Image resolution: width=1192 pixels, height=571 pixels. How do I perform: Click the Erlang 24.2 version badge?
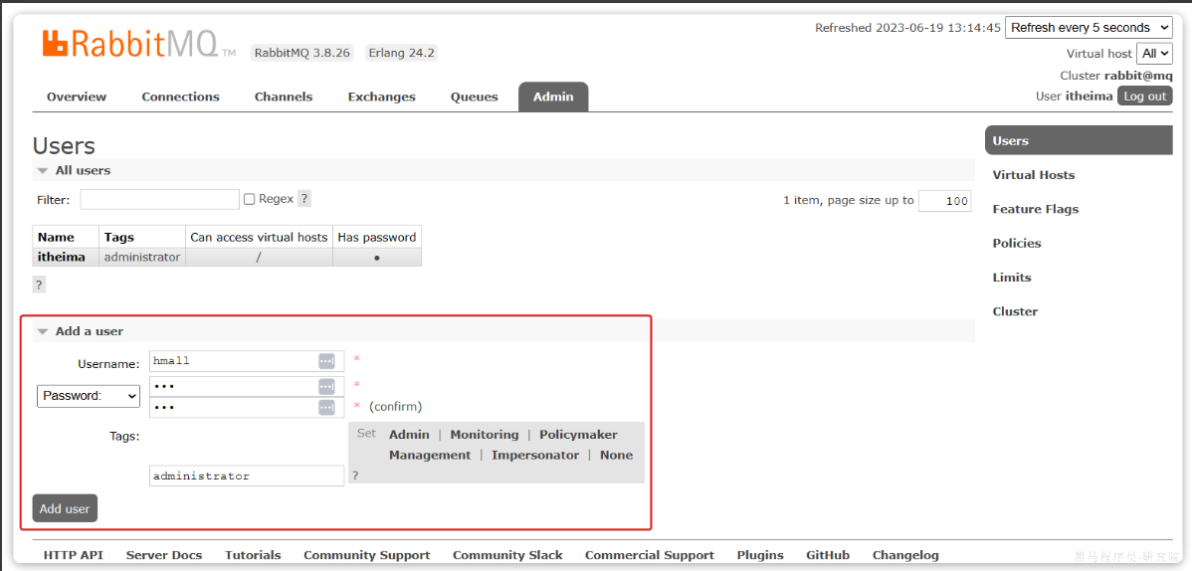tap(401, 53)
